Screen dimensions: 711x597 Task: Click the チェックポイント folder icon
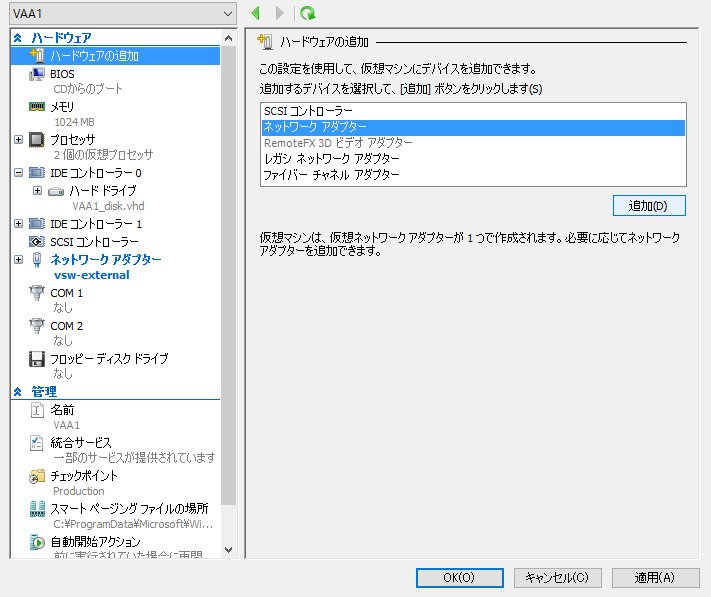pos(37,476)
